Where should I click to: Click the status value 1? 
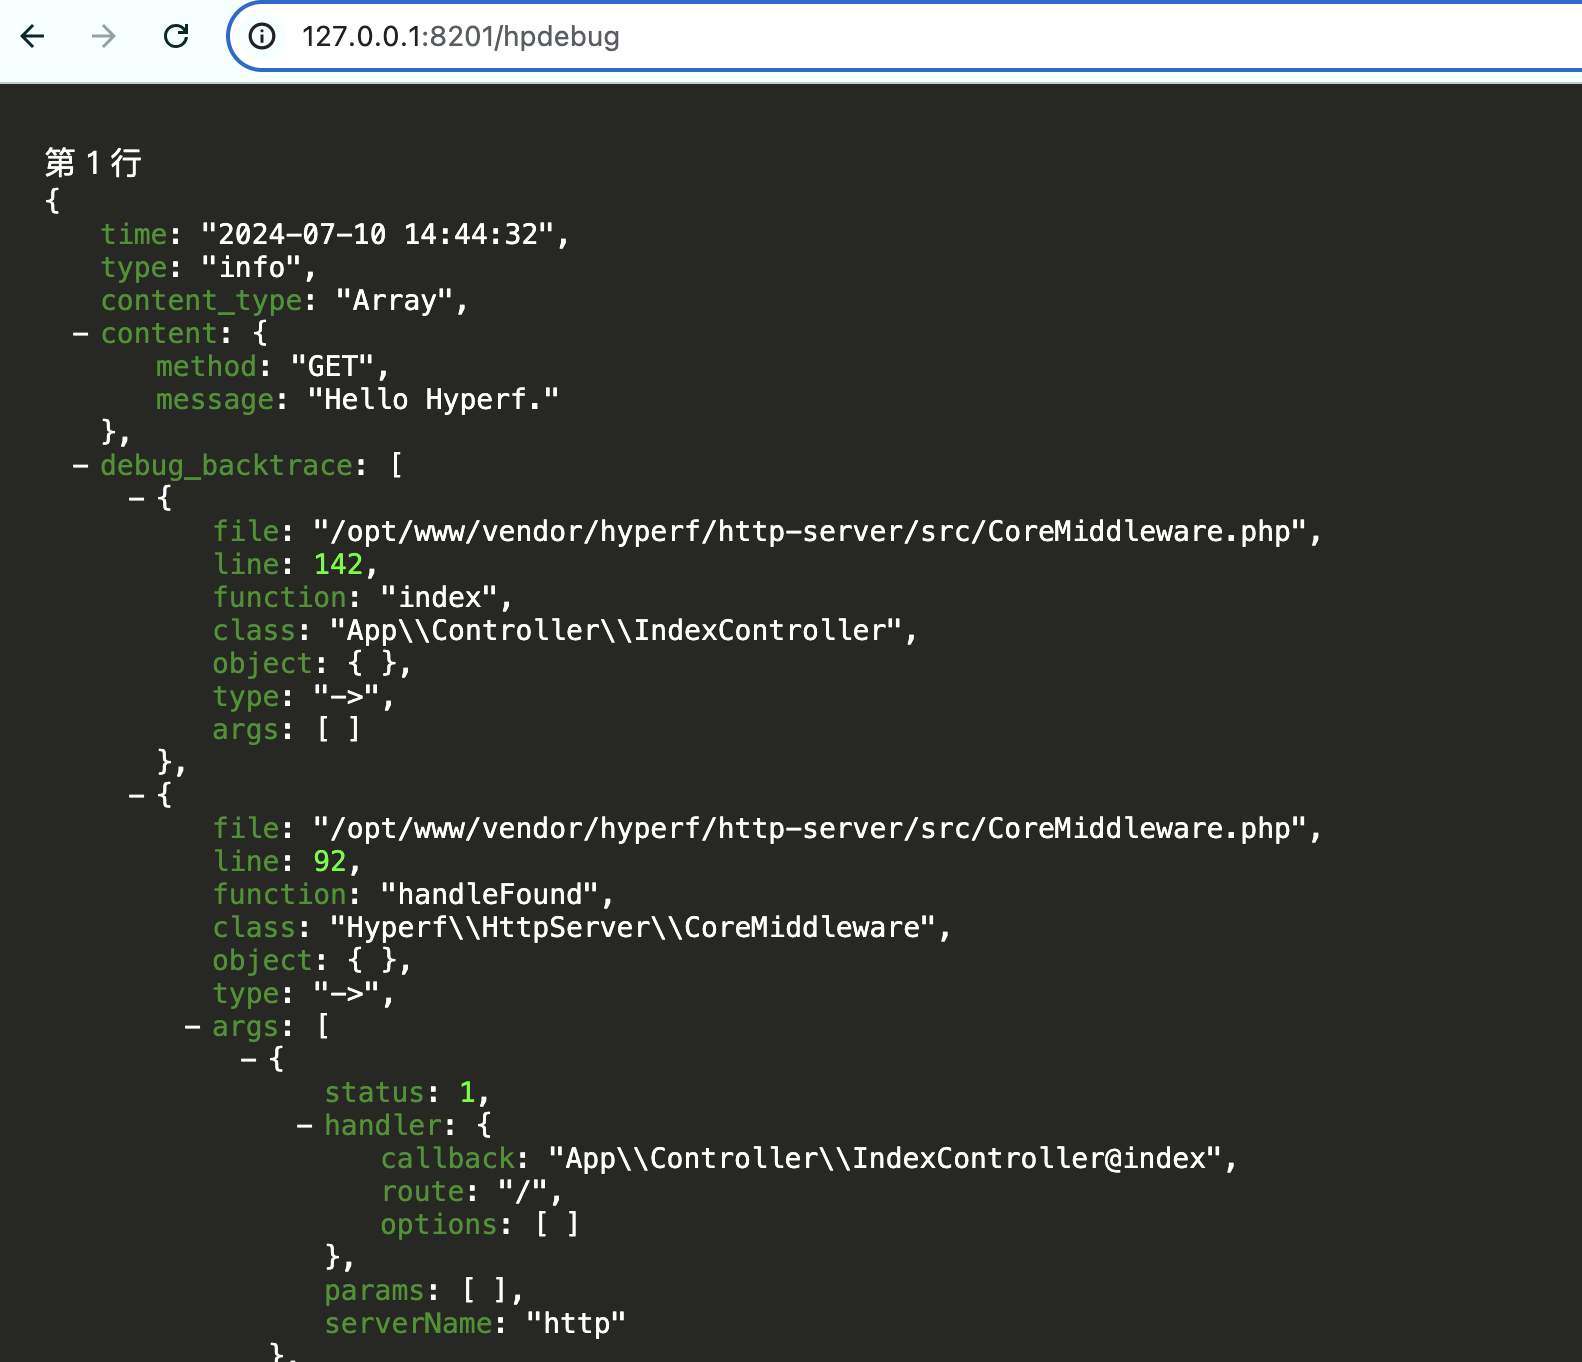pos(467,1093)
